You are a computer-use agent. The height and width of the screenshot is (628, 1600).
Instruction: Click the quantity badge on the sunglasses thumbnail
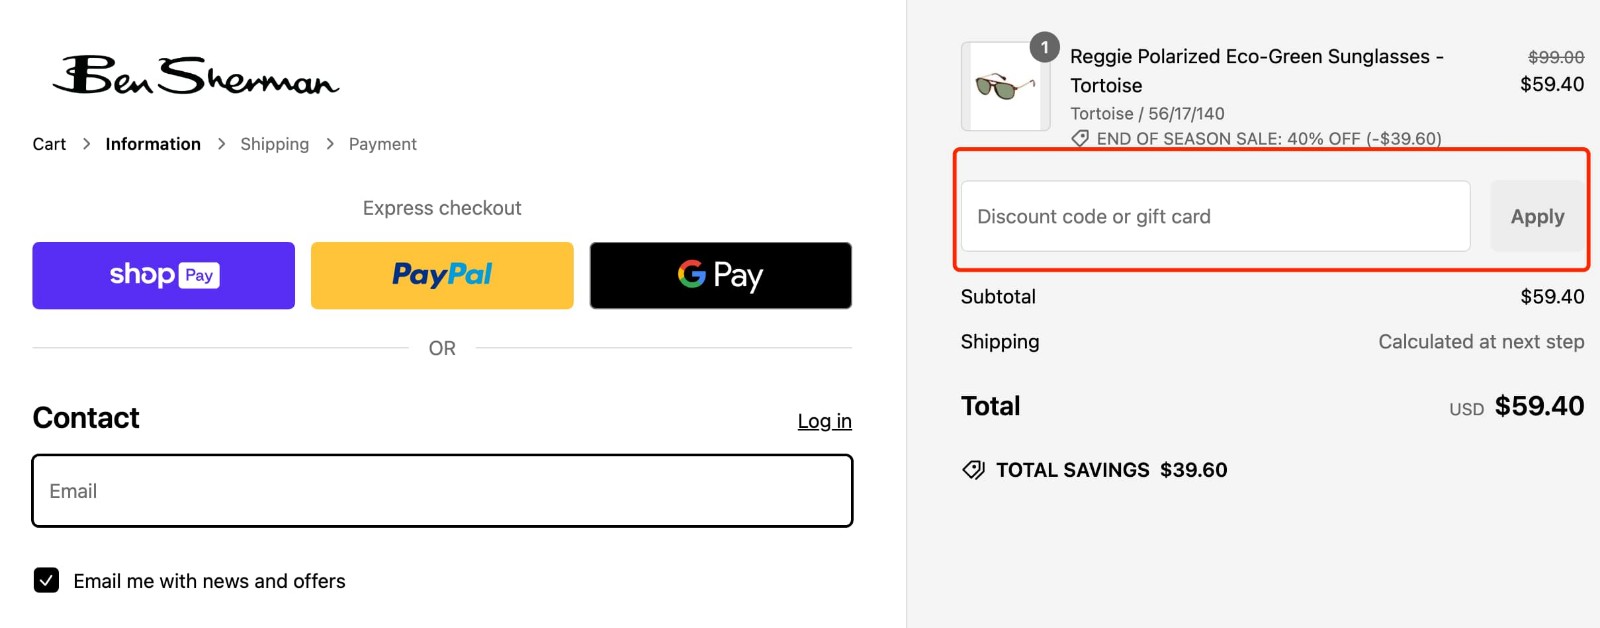point(1044,46)
